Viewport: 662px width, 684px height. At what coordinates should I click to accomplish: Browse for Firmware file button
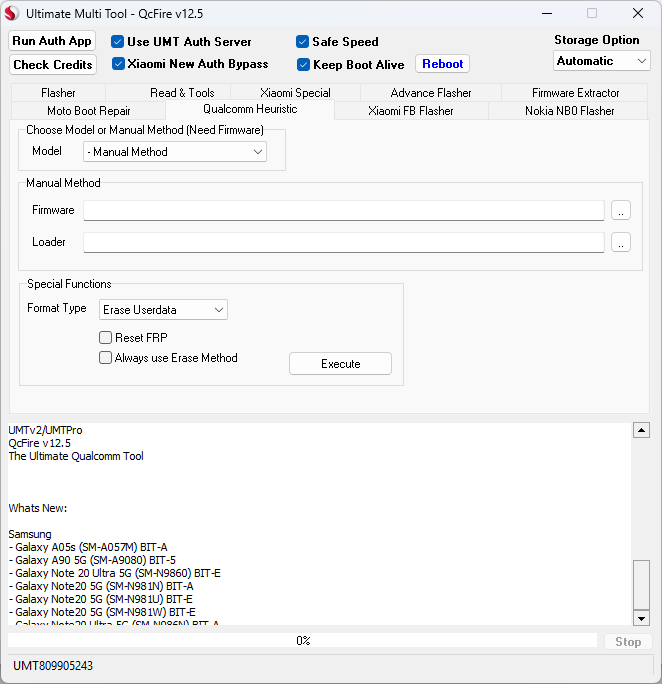621,210
